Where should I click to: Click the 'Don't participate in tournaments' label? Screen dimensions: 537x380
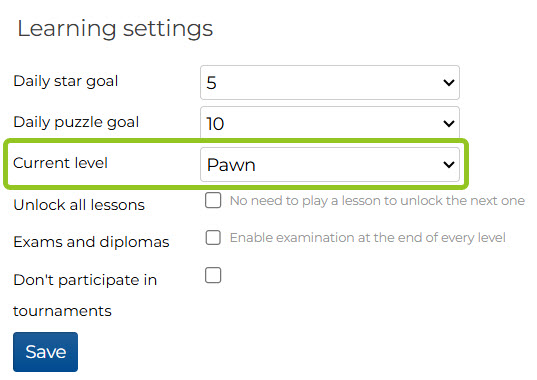pos(85,295)
